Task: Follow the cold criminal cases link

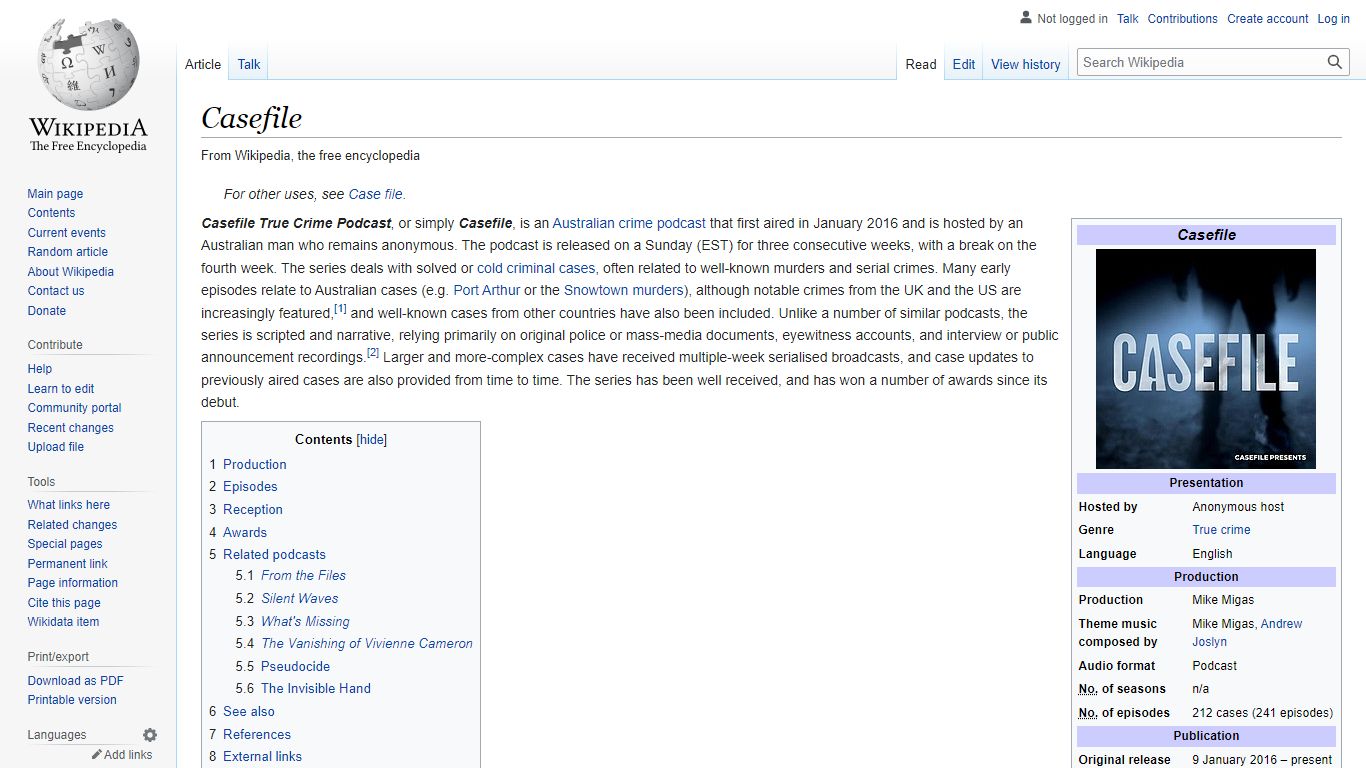Action: 536,268
